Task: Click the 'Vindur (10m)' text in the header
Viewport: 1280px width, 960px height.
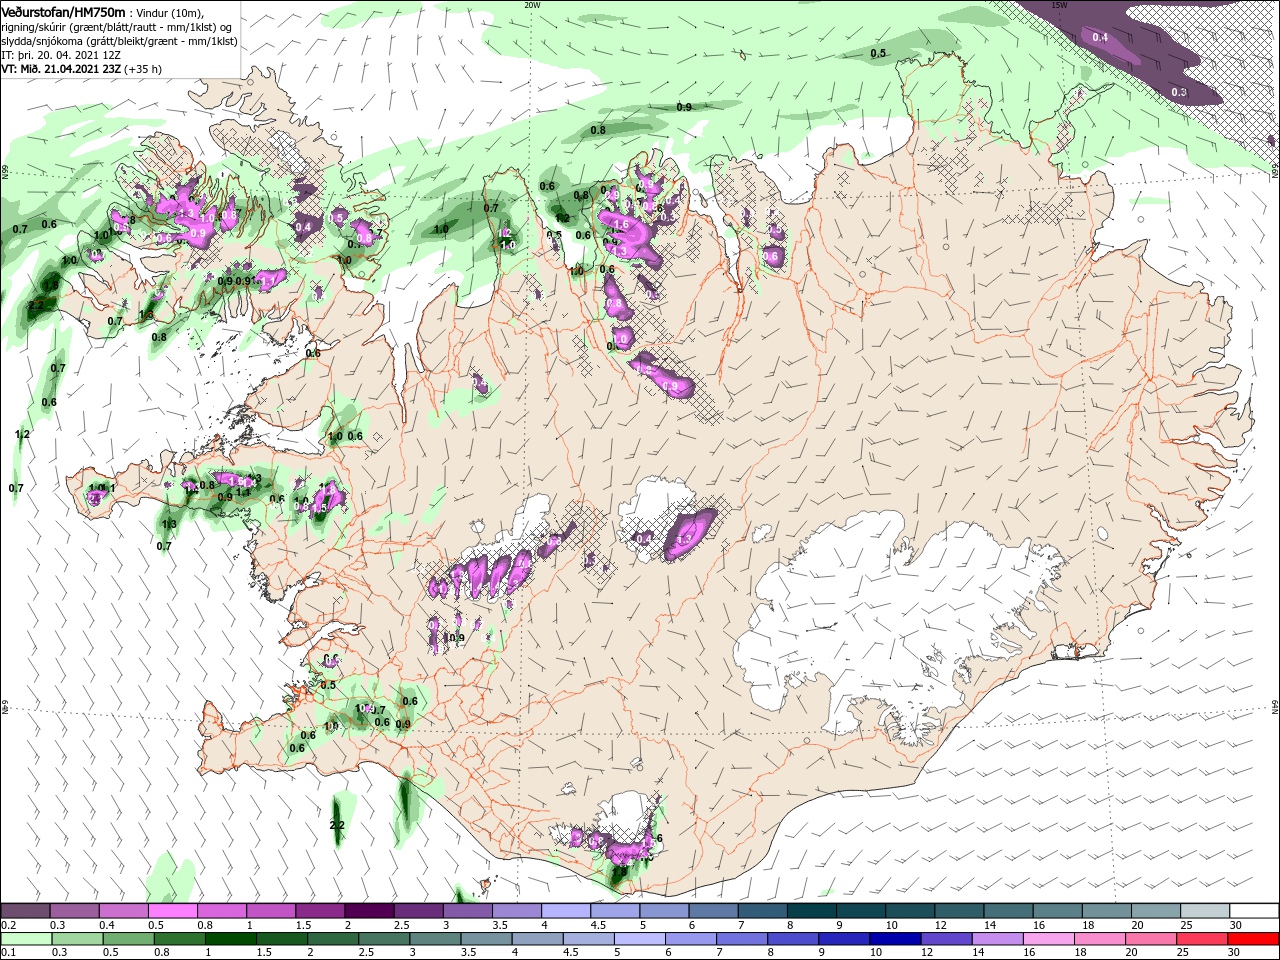Action: click(171, 12)
